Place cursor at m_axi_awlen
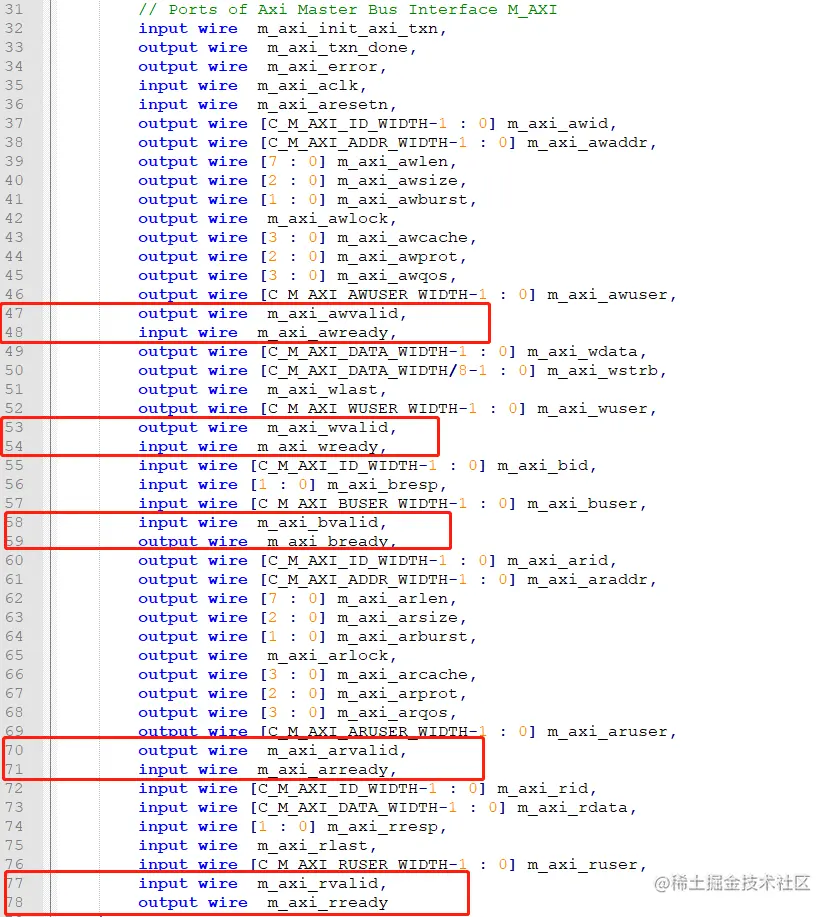Screen dimensions: 835x917 click(392, 161)
